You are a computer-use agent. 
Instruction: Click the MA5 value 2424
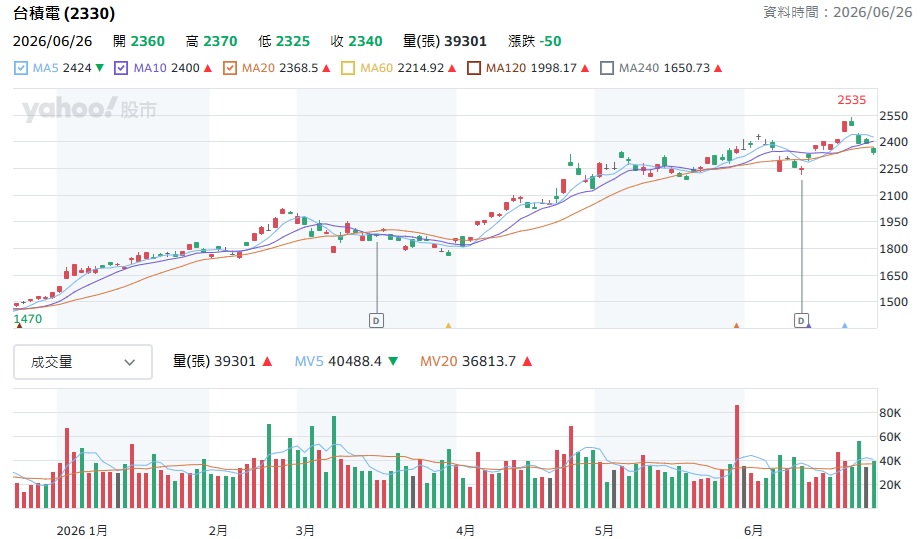click(77, 68)
